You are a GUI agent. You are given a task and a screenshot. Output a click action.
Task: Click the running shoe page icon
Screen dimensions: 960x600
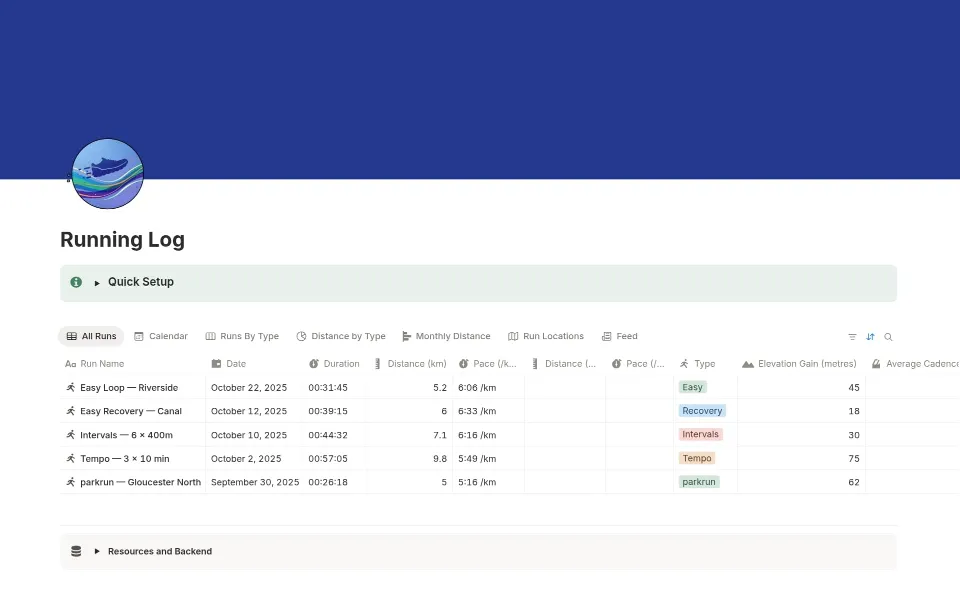[108, 173]
